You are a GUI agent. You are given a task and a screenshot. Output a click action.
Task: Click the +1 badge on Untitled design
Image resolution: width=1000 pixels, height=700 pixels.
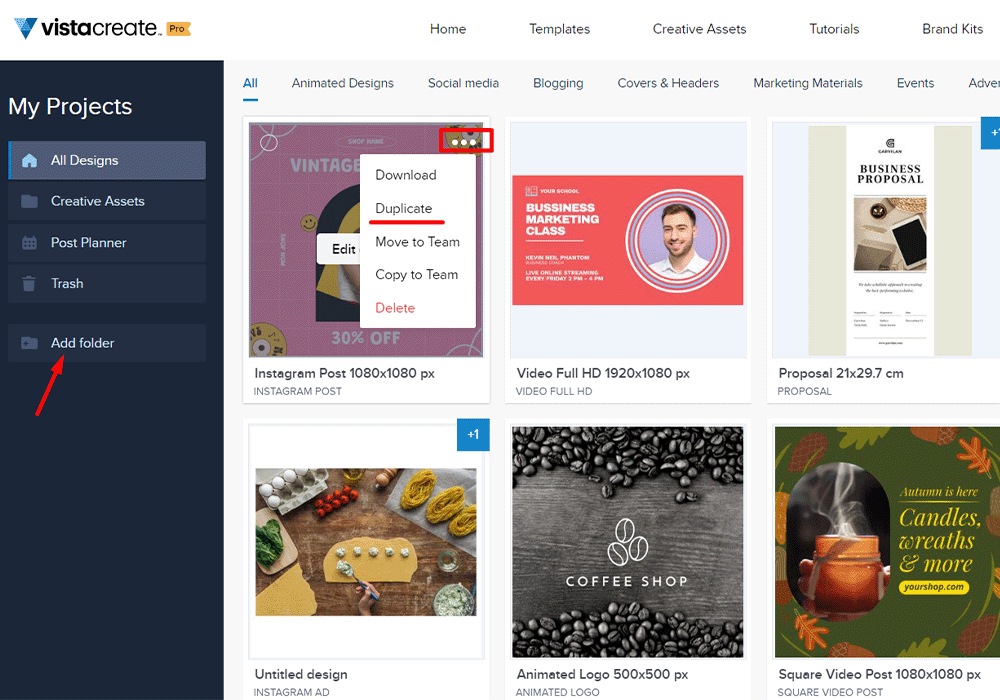tap(473, 434)
